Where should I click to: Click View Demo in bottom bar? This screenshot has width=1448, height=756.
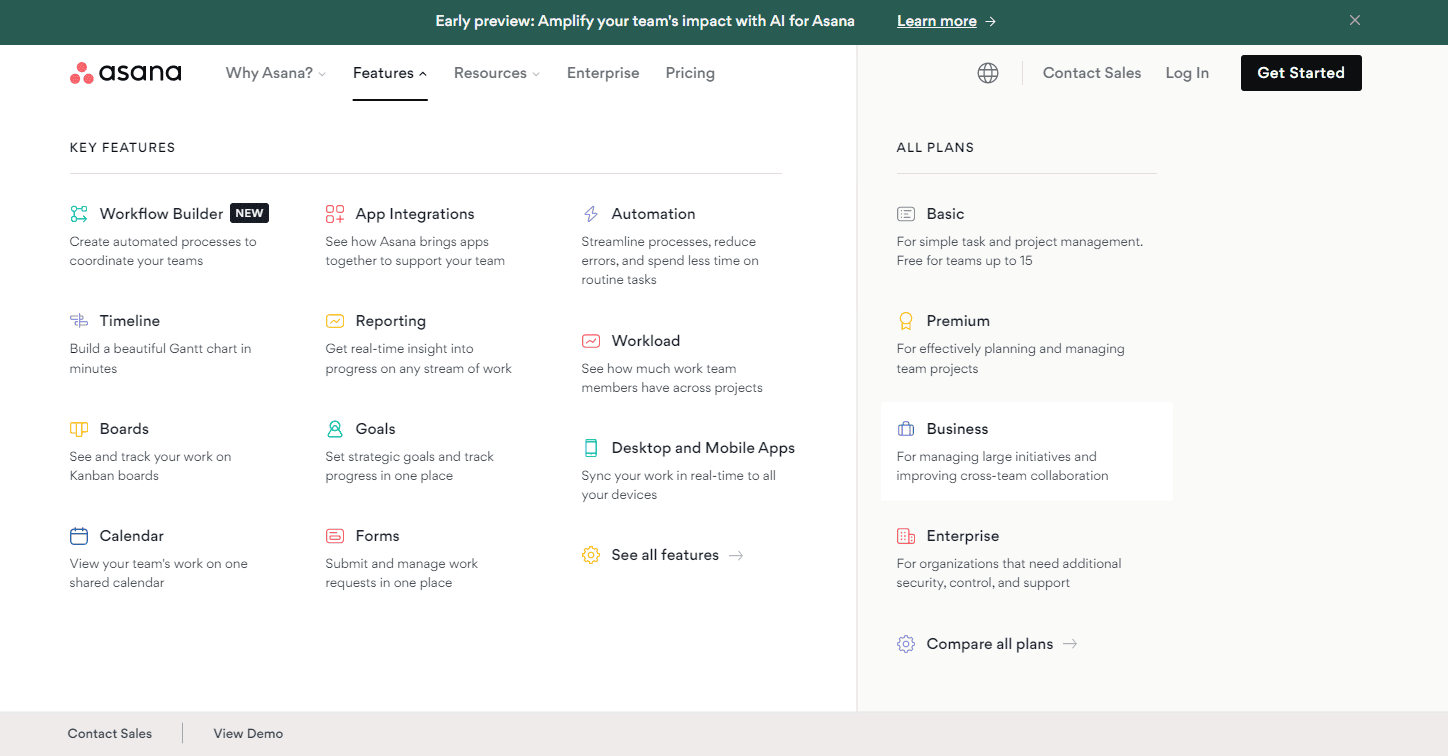[248, 733]
